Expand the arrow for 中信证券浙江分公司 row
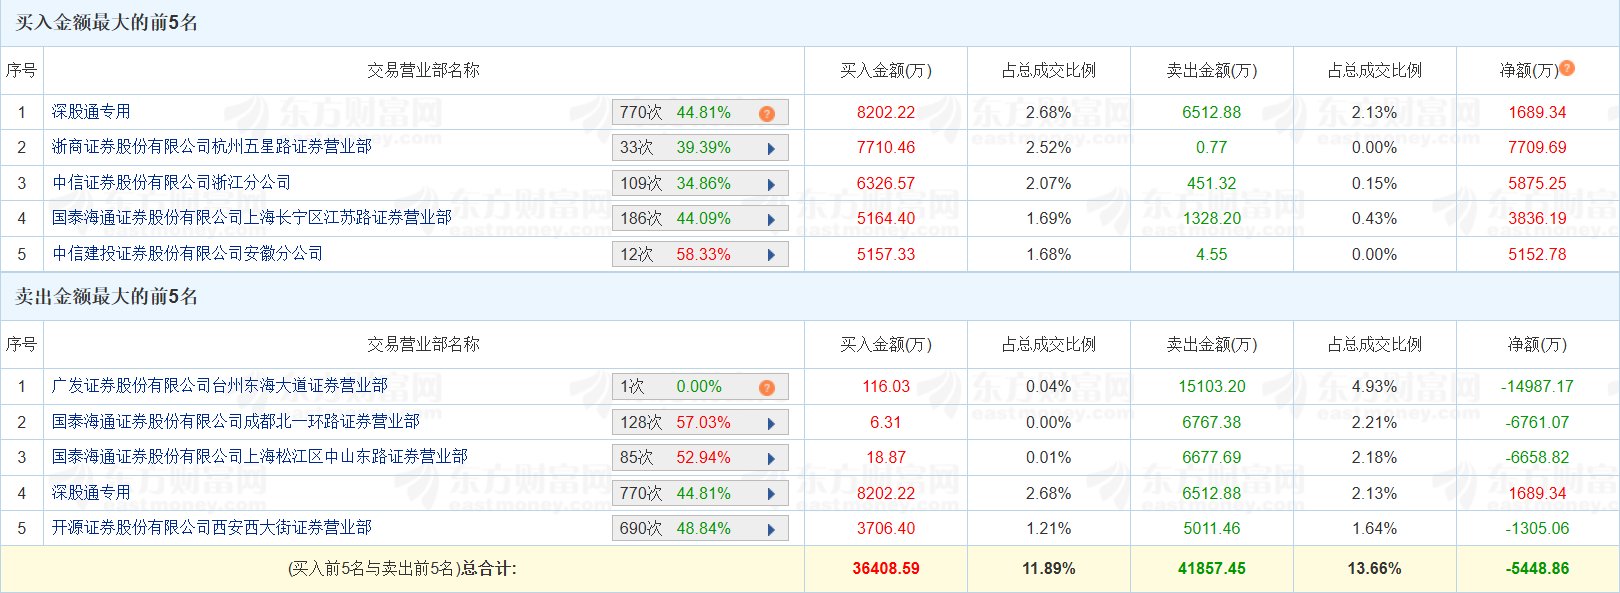Image resolution: width=1620 pixels, height=593 pixels. pos(771,184)
